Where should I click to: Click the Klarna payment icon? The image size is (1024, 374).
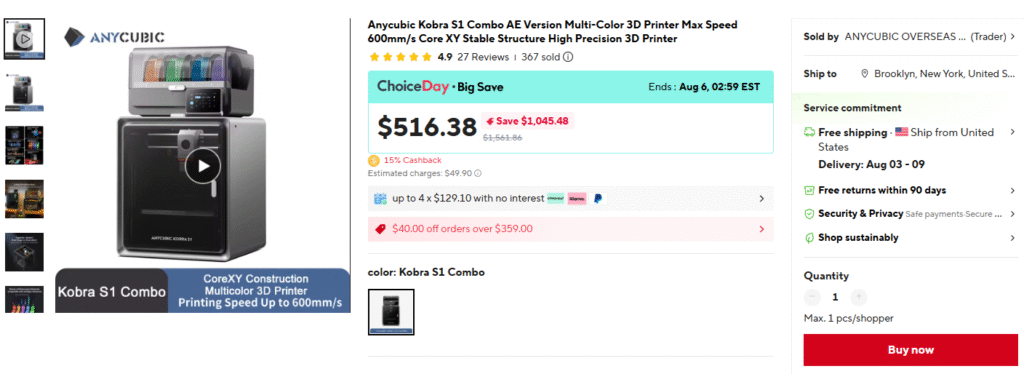click(577, 198)
